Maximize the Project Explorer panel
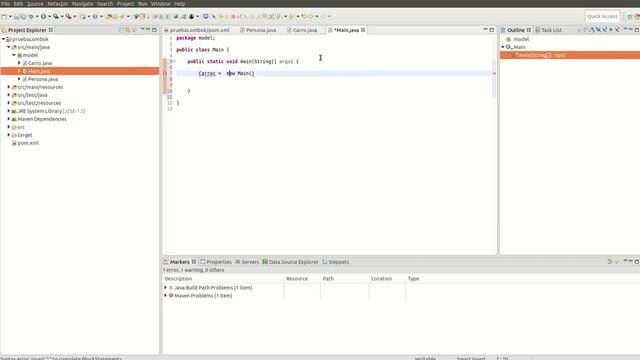Image resolution: width=640 pixels, height=360 pixels. 154,30
